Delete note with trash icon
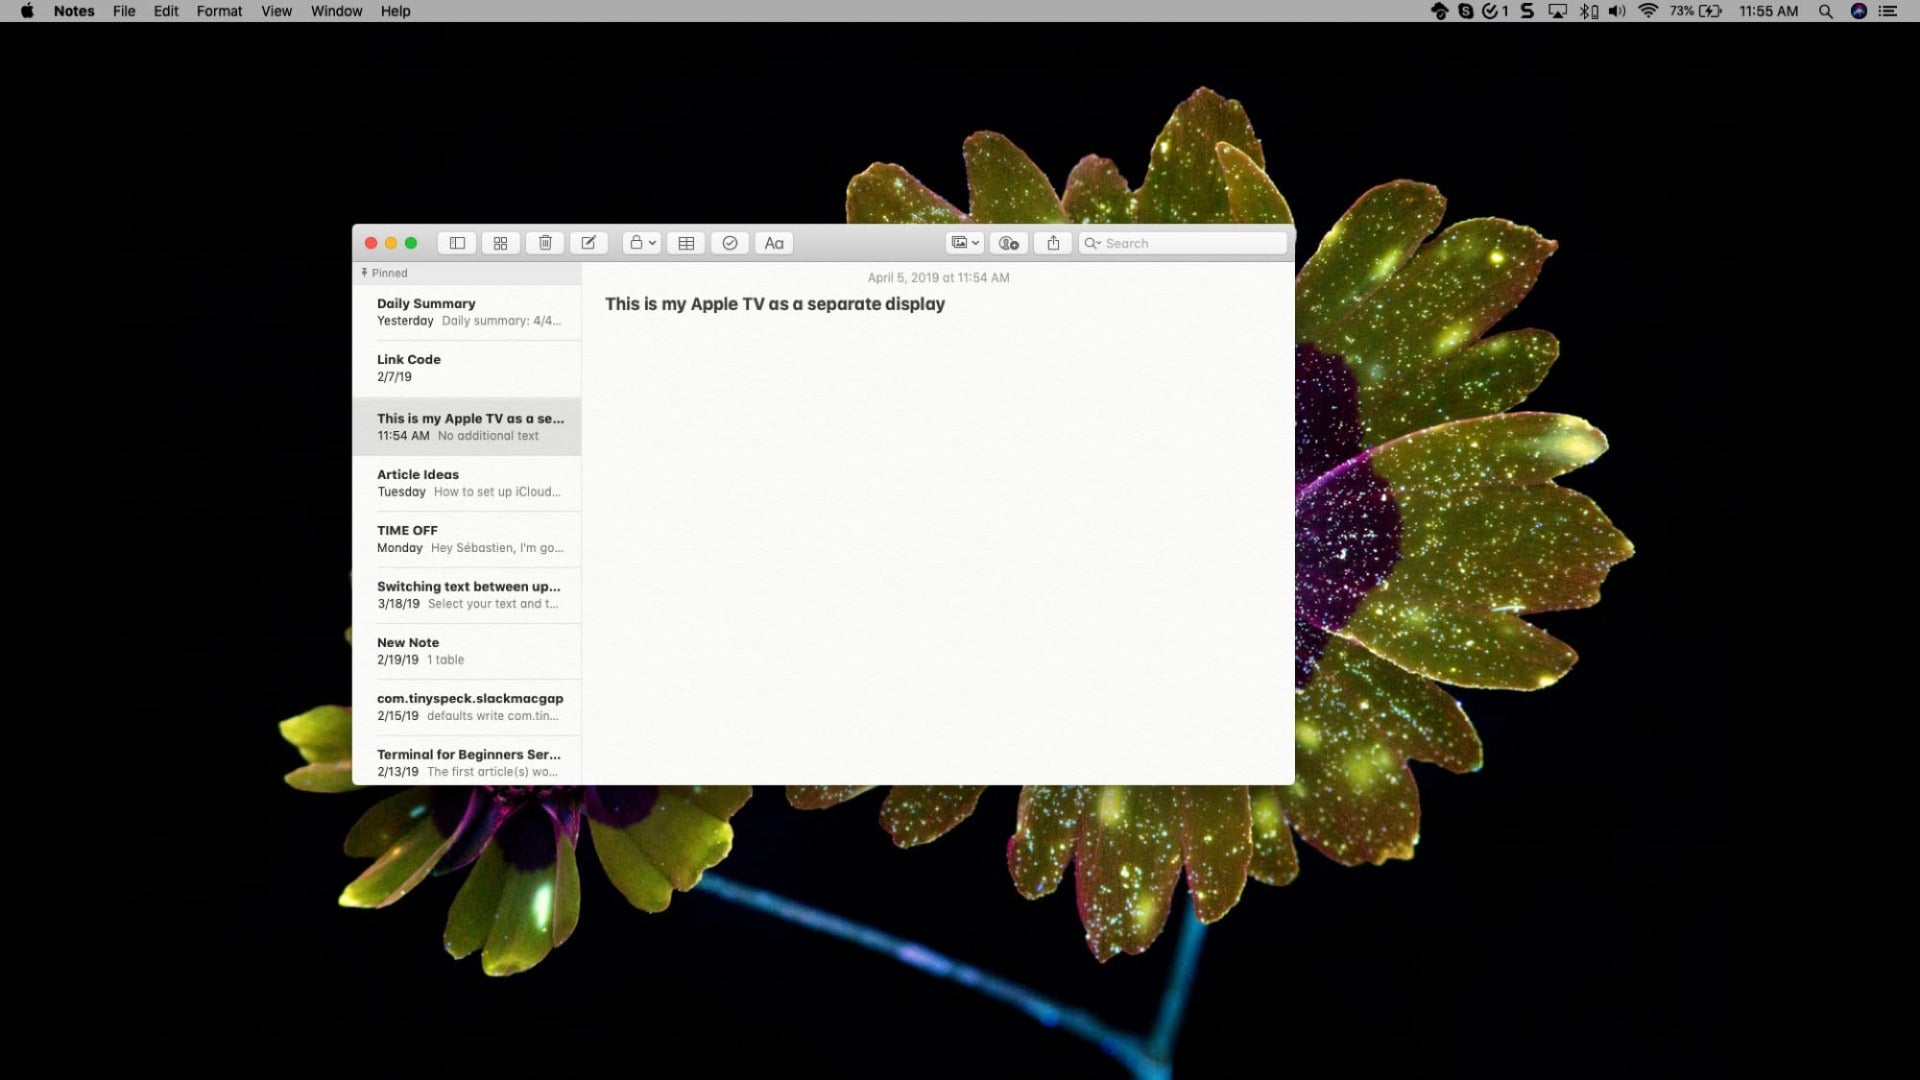1920x1080 pixels. pos(545,243)
